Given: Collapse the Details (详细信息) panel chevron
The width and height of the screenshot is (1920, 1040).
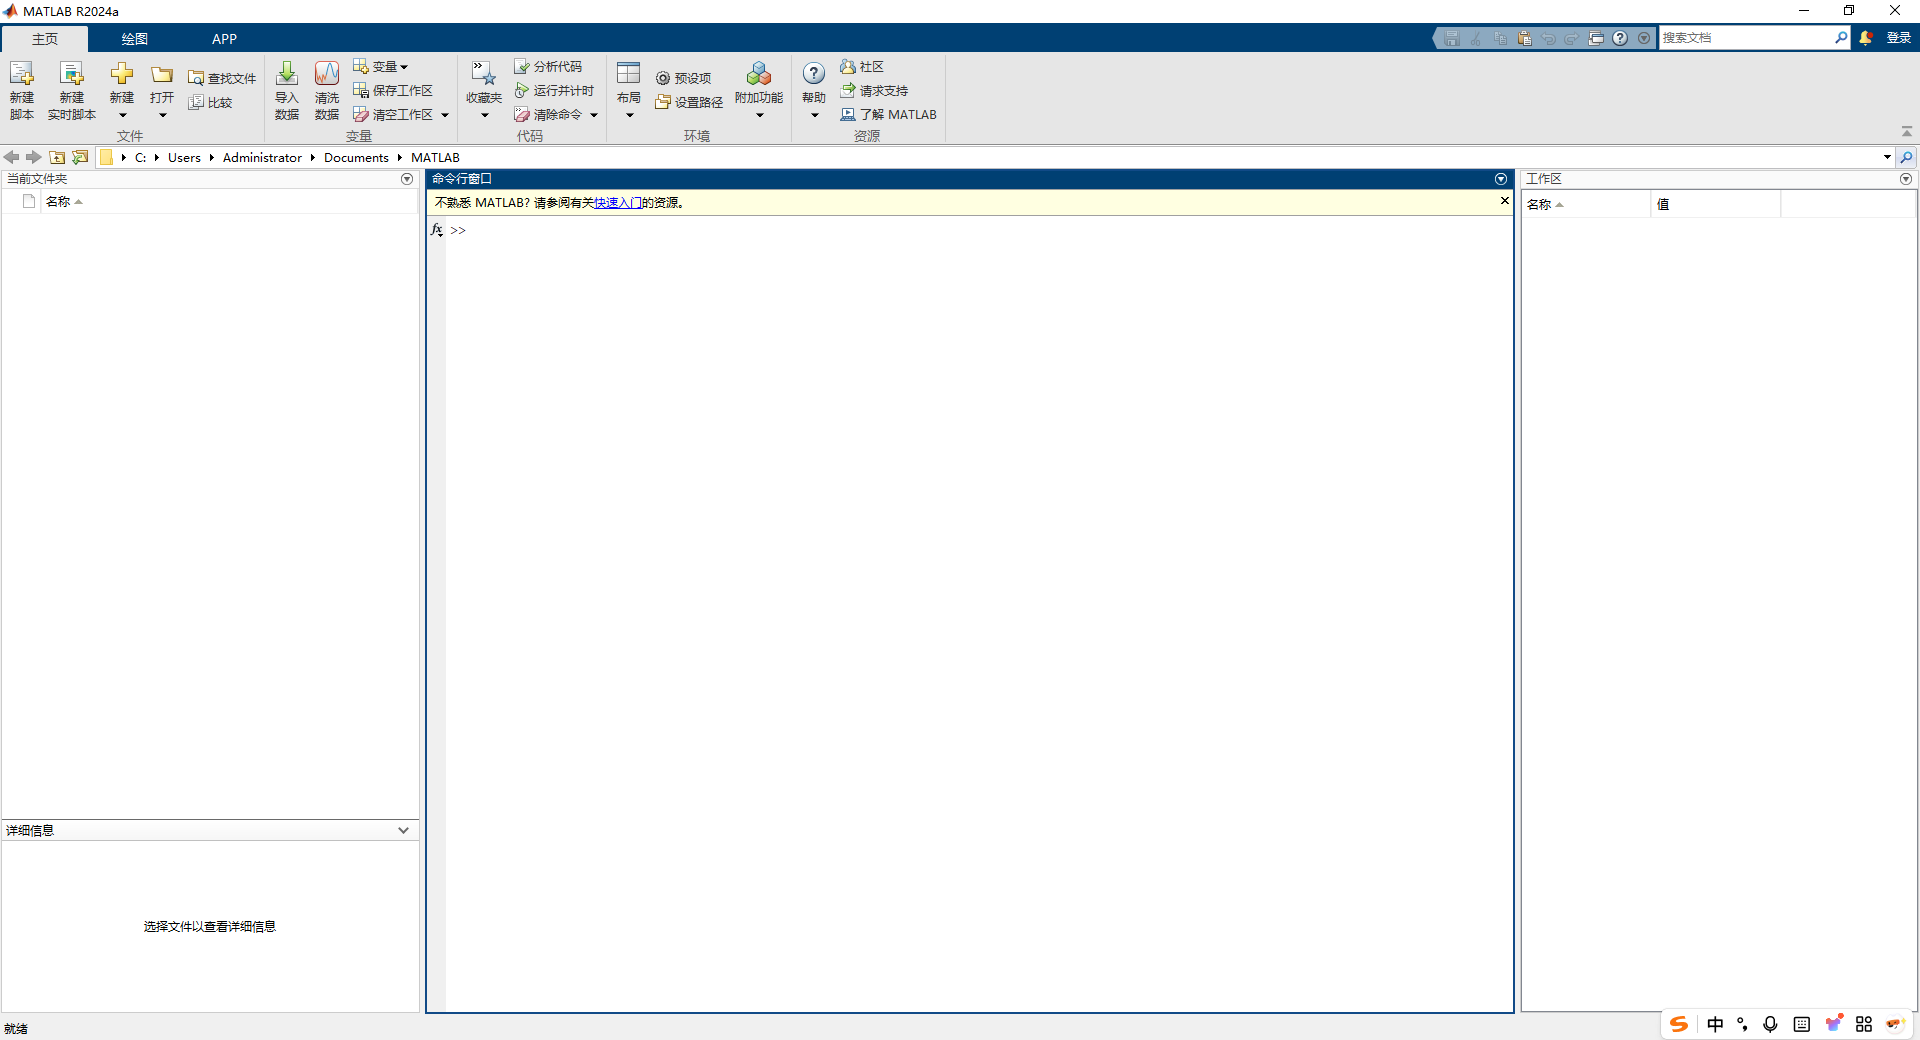Looking at the screenshot, I should click(403, 830).
